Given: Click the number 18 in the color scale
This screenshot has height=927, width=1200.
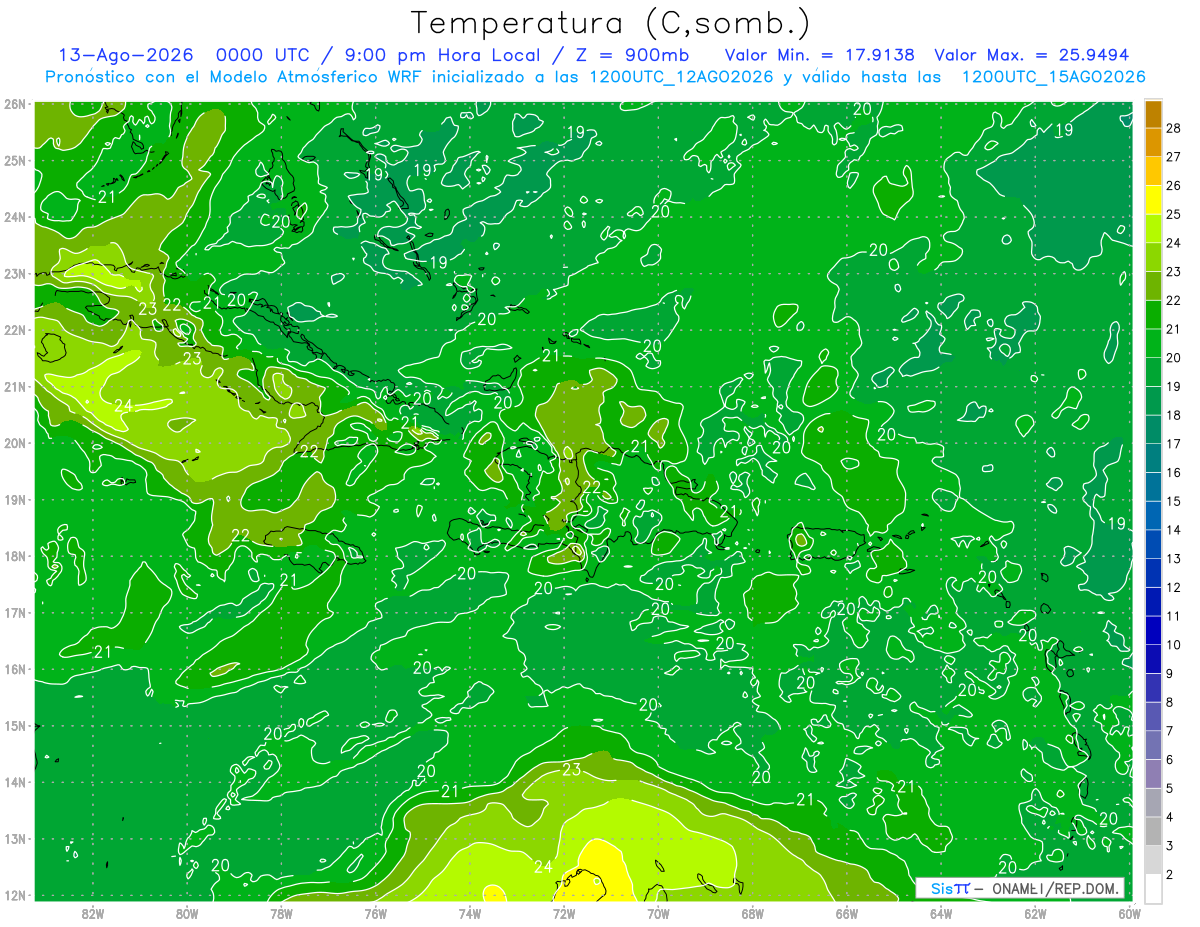Looking at the screenshot, I should point(1173,415).
